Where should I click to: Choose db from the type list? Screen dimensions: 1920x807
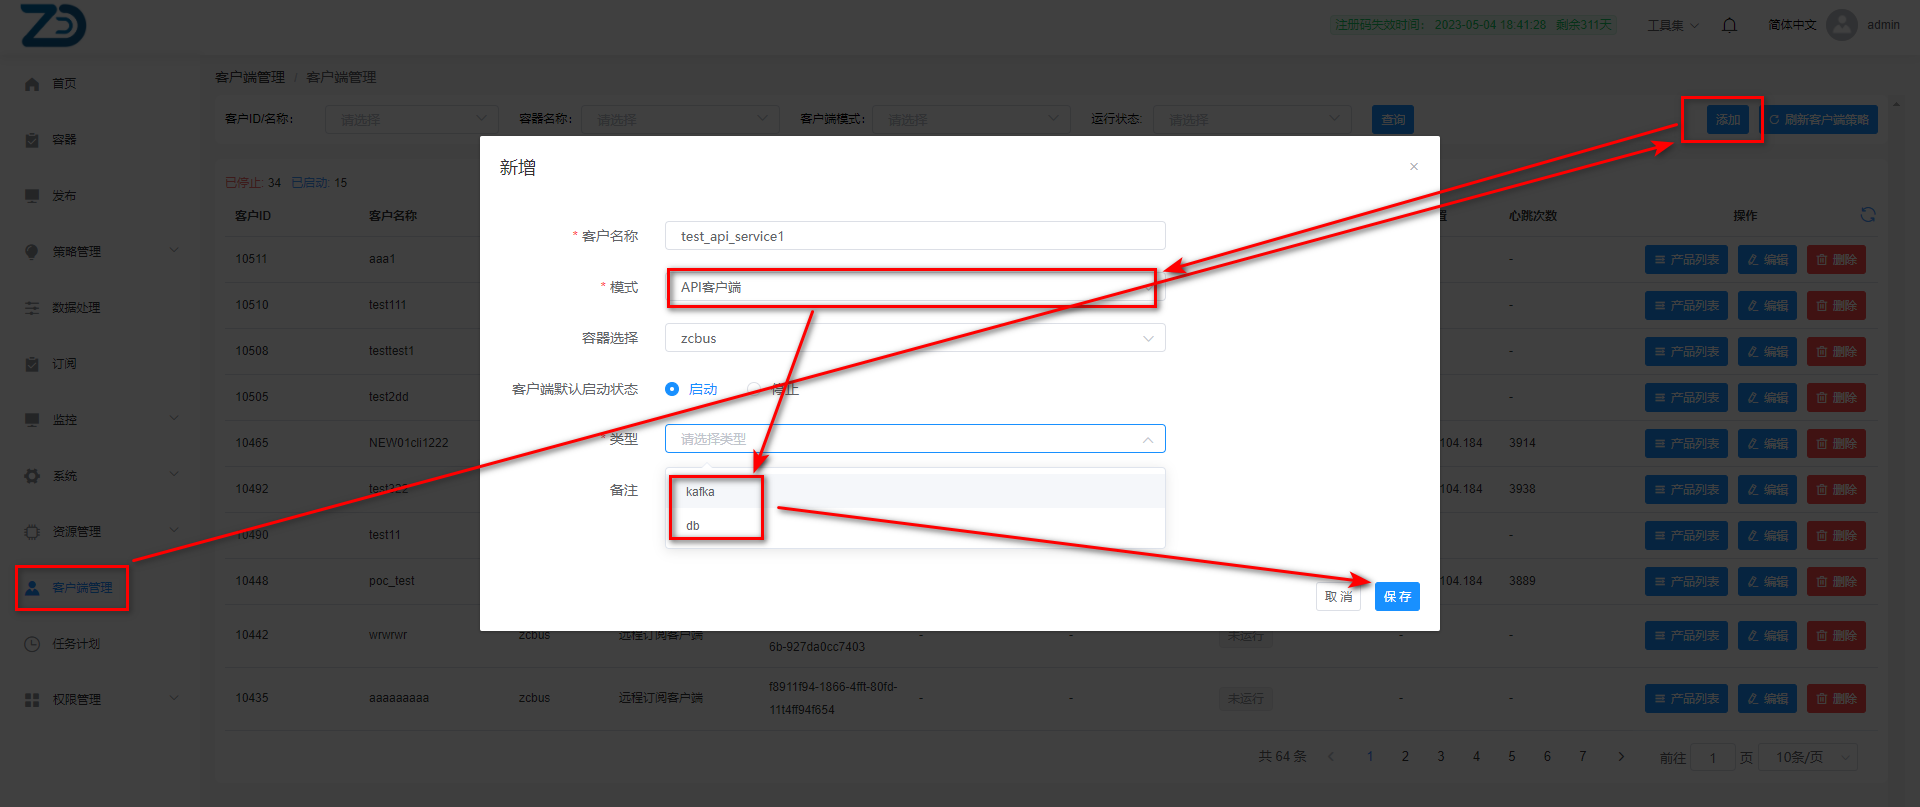(693, 526)
